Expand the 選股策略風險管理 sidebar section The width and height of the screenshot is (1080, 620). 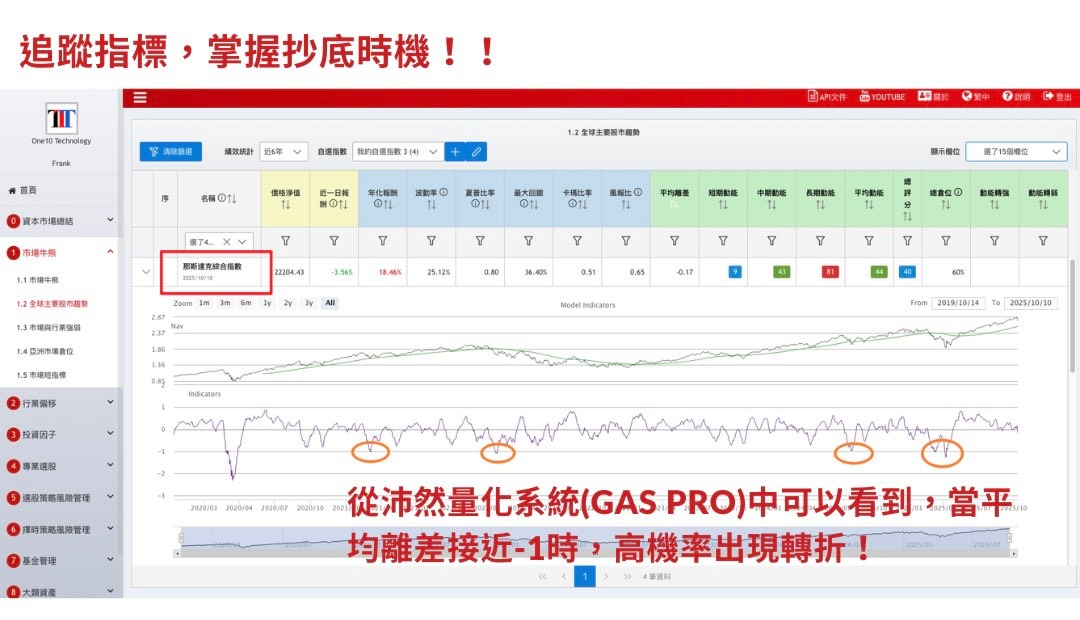[x=61, y=497]
